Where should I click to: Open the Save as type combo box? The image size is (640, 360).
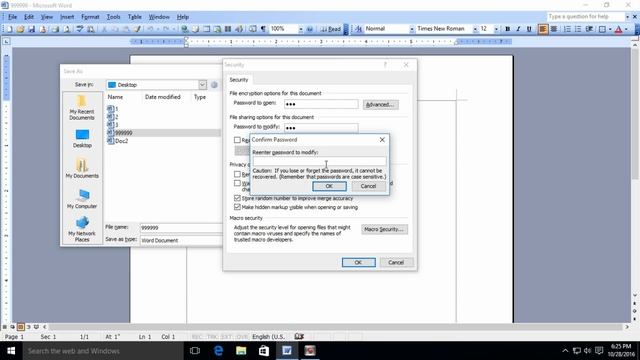181,240
